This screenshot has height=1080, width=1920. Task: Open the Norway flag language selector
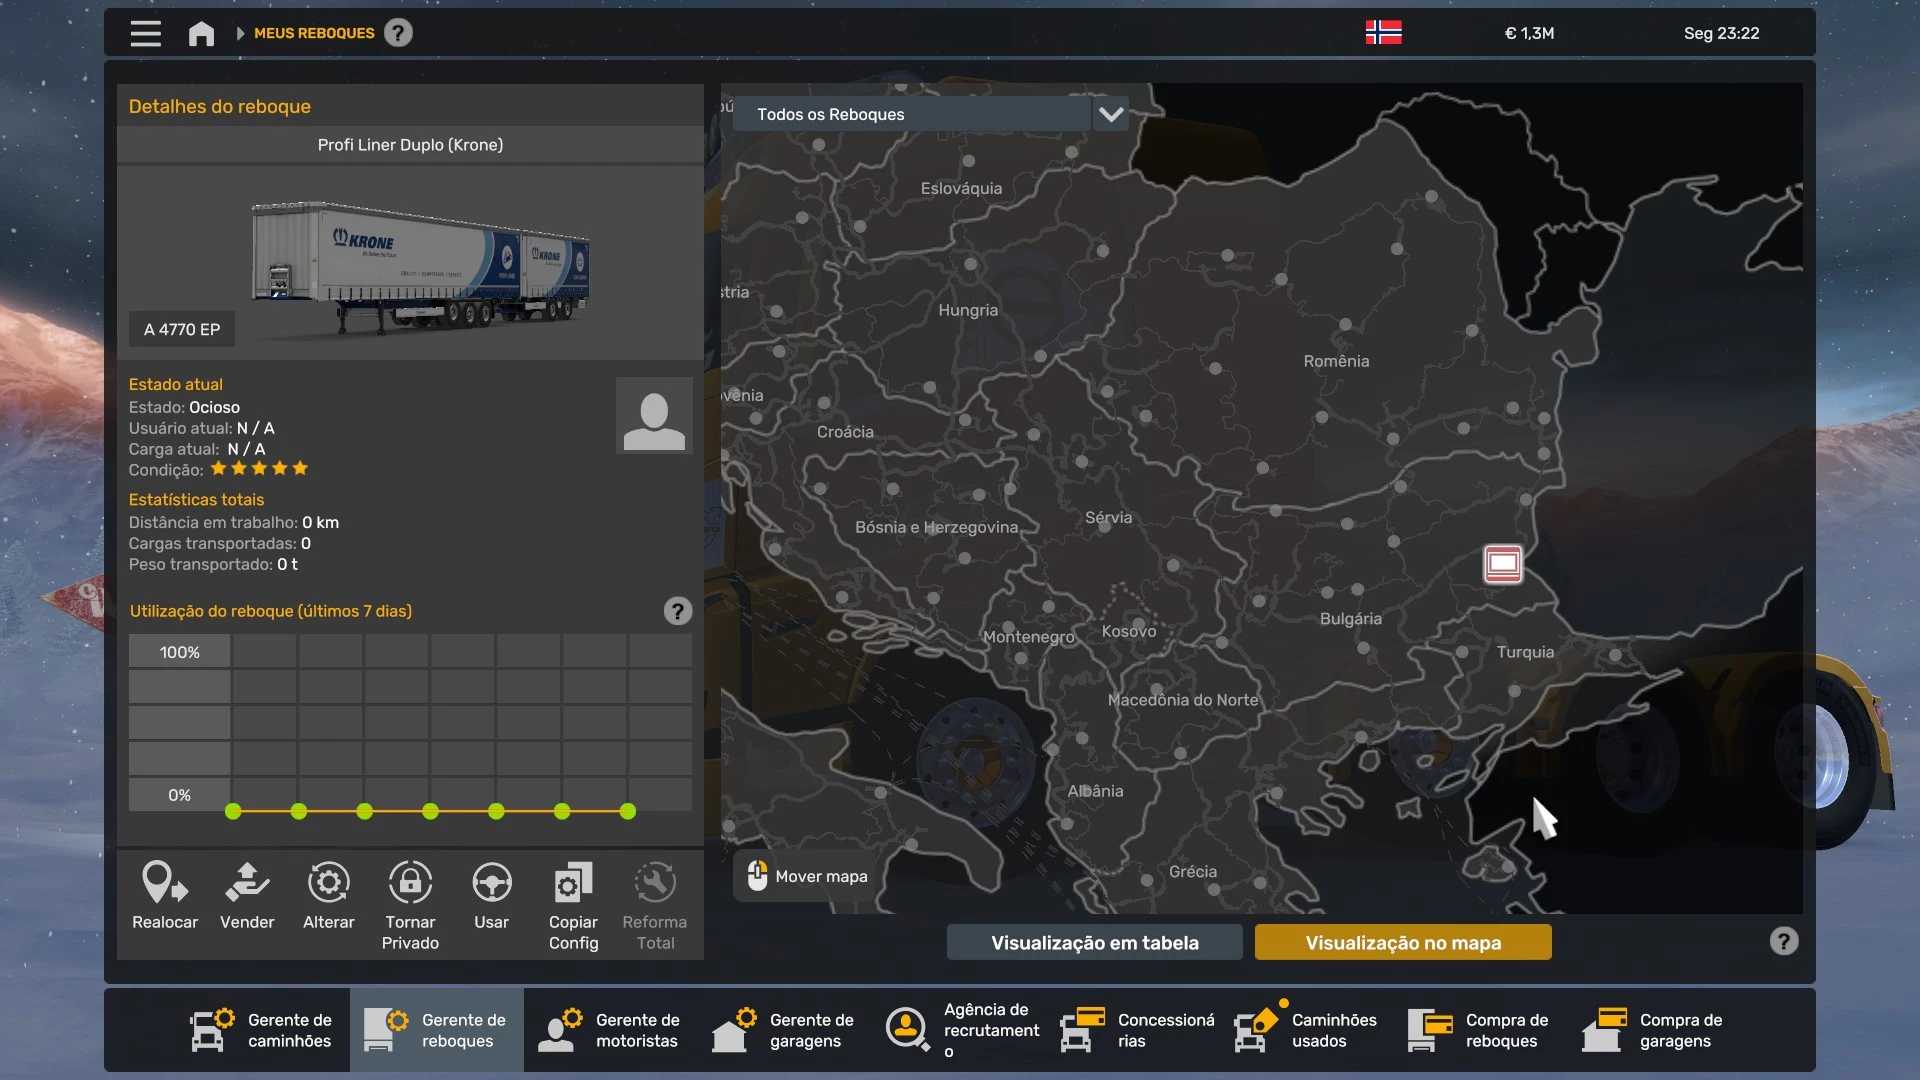[1383, 33]
